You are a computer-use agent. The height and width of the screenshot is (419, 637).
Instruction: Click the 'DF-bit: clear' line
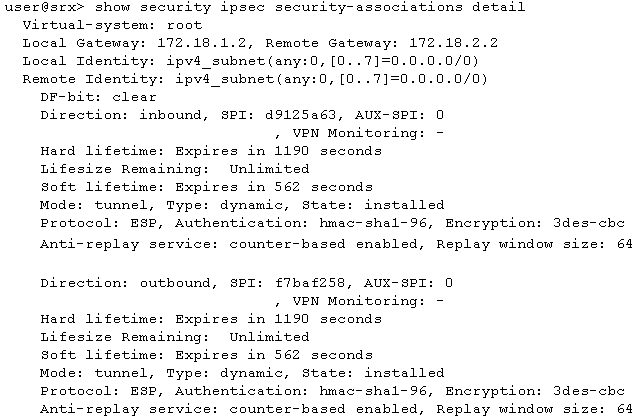pos(98,97)
